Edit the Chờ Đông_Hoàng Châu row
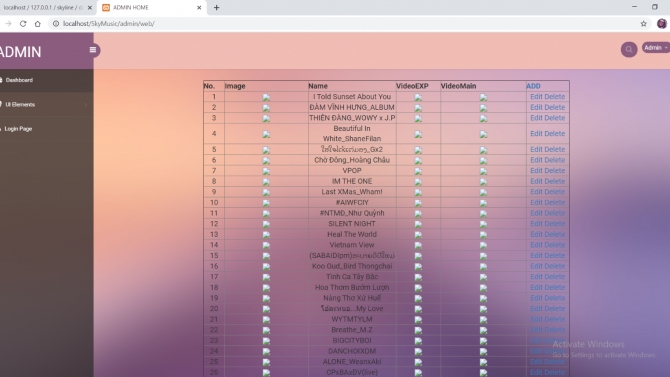The height and width of the screenshot is (377, 670). (536, 160)
